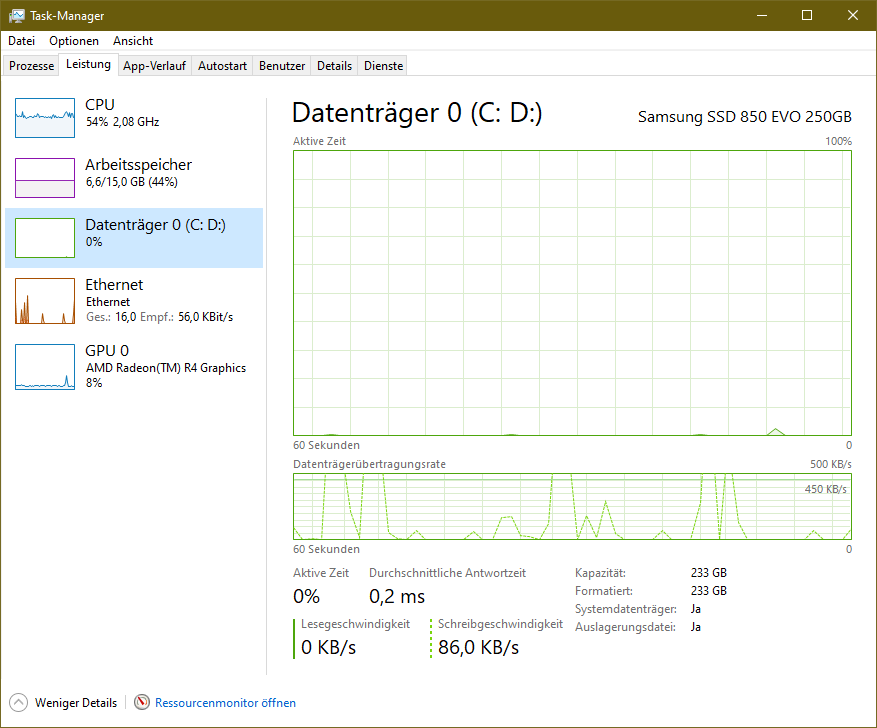Switch to the Leistung tab
The image size is (877, 728).
88,64
